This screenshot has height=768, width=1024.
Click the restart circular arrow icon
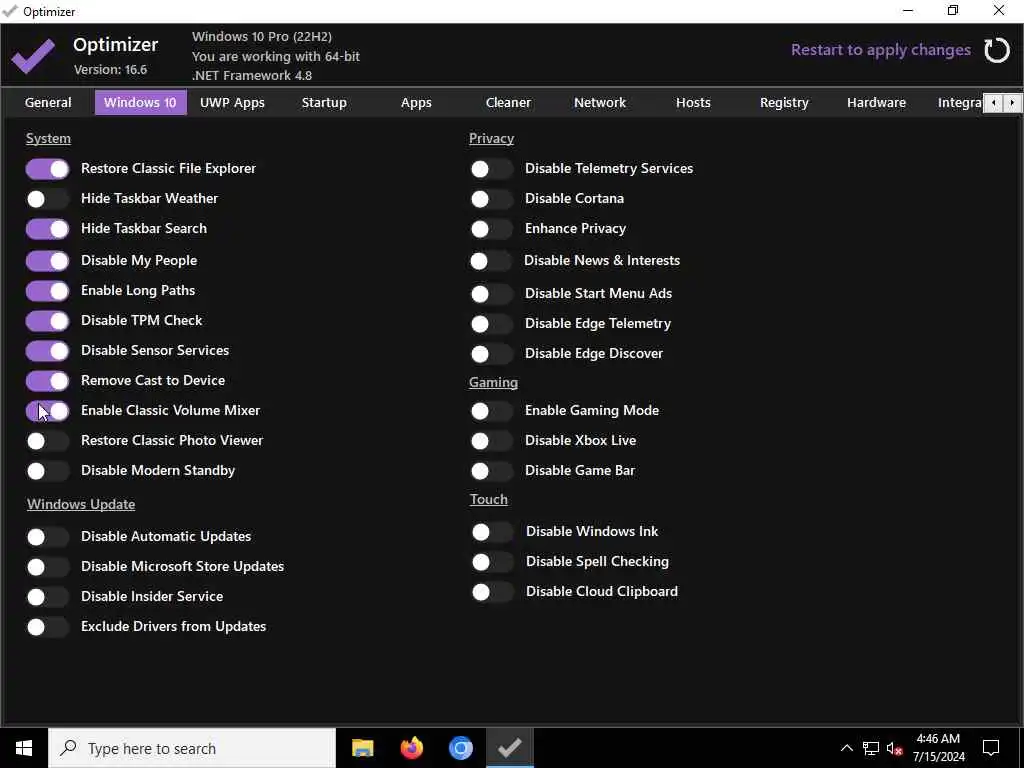997,50
